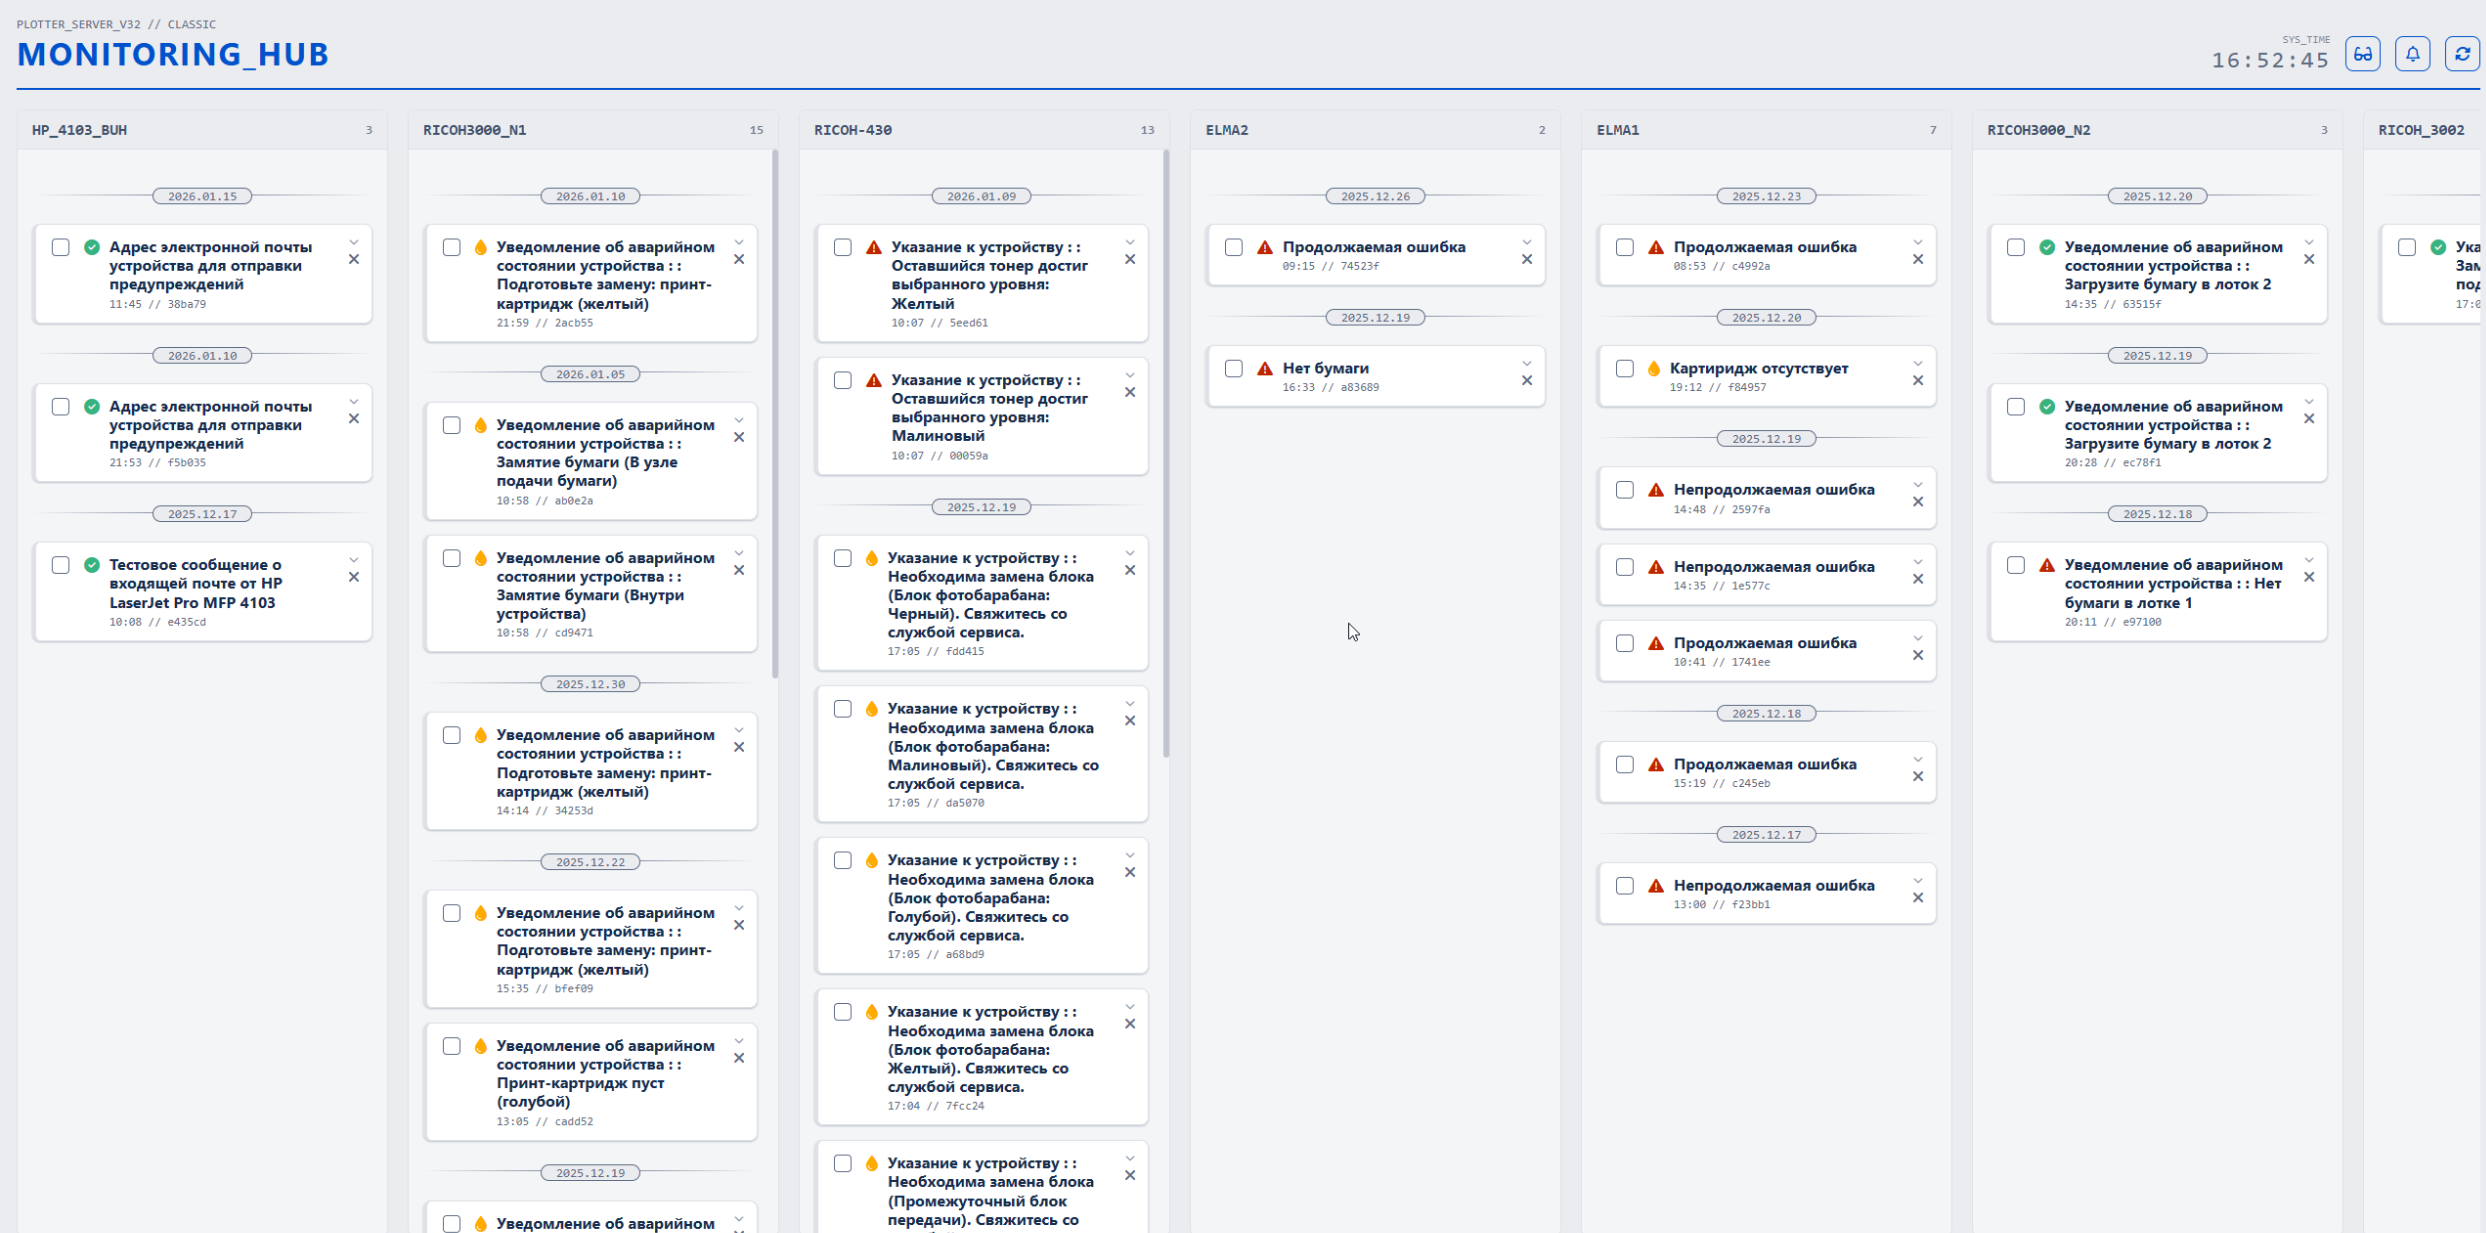The height and width of the screenshot is (1233, 2486).
Task: Dismiss card 38ba79 with its X icon
Action: tap(354, 259)
